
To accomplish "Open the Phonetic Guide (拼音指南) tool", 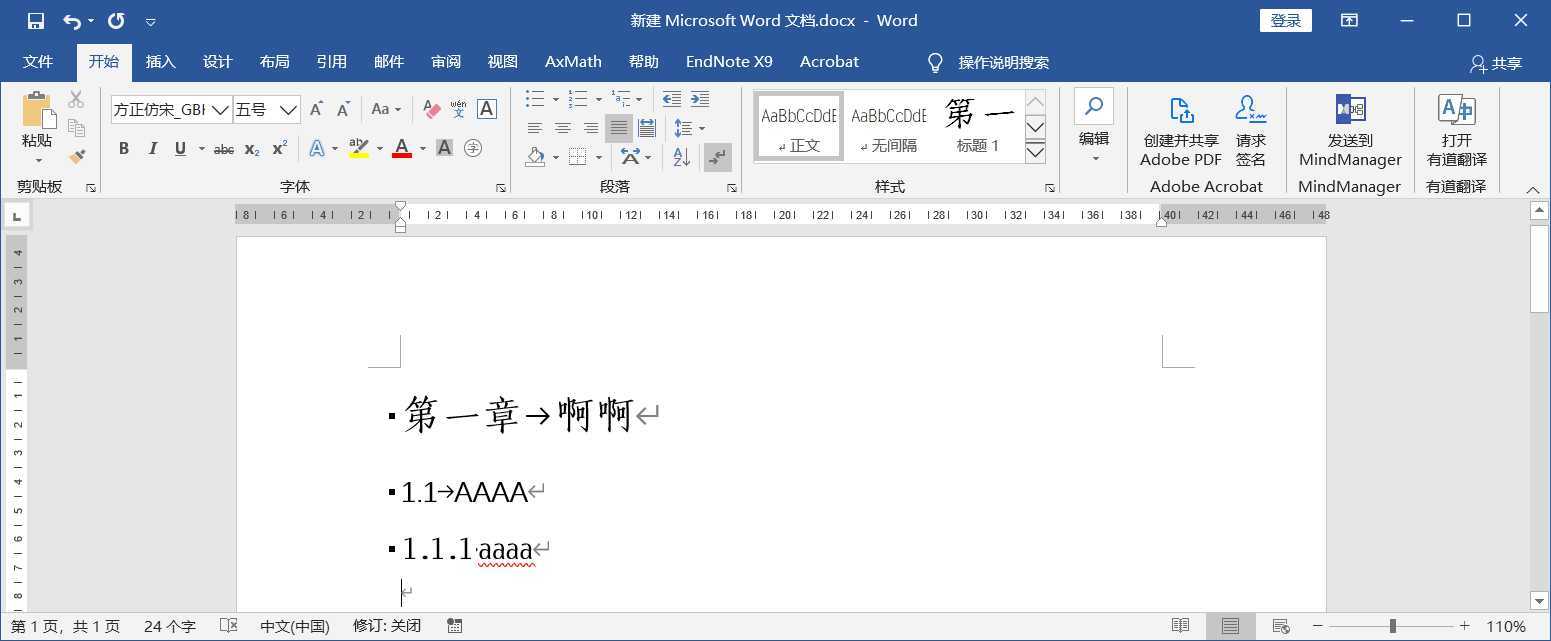I will (457, 110).
